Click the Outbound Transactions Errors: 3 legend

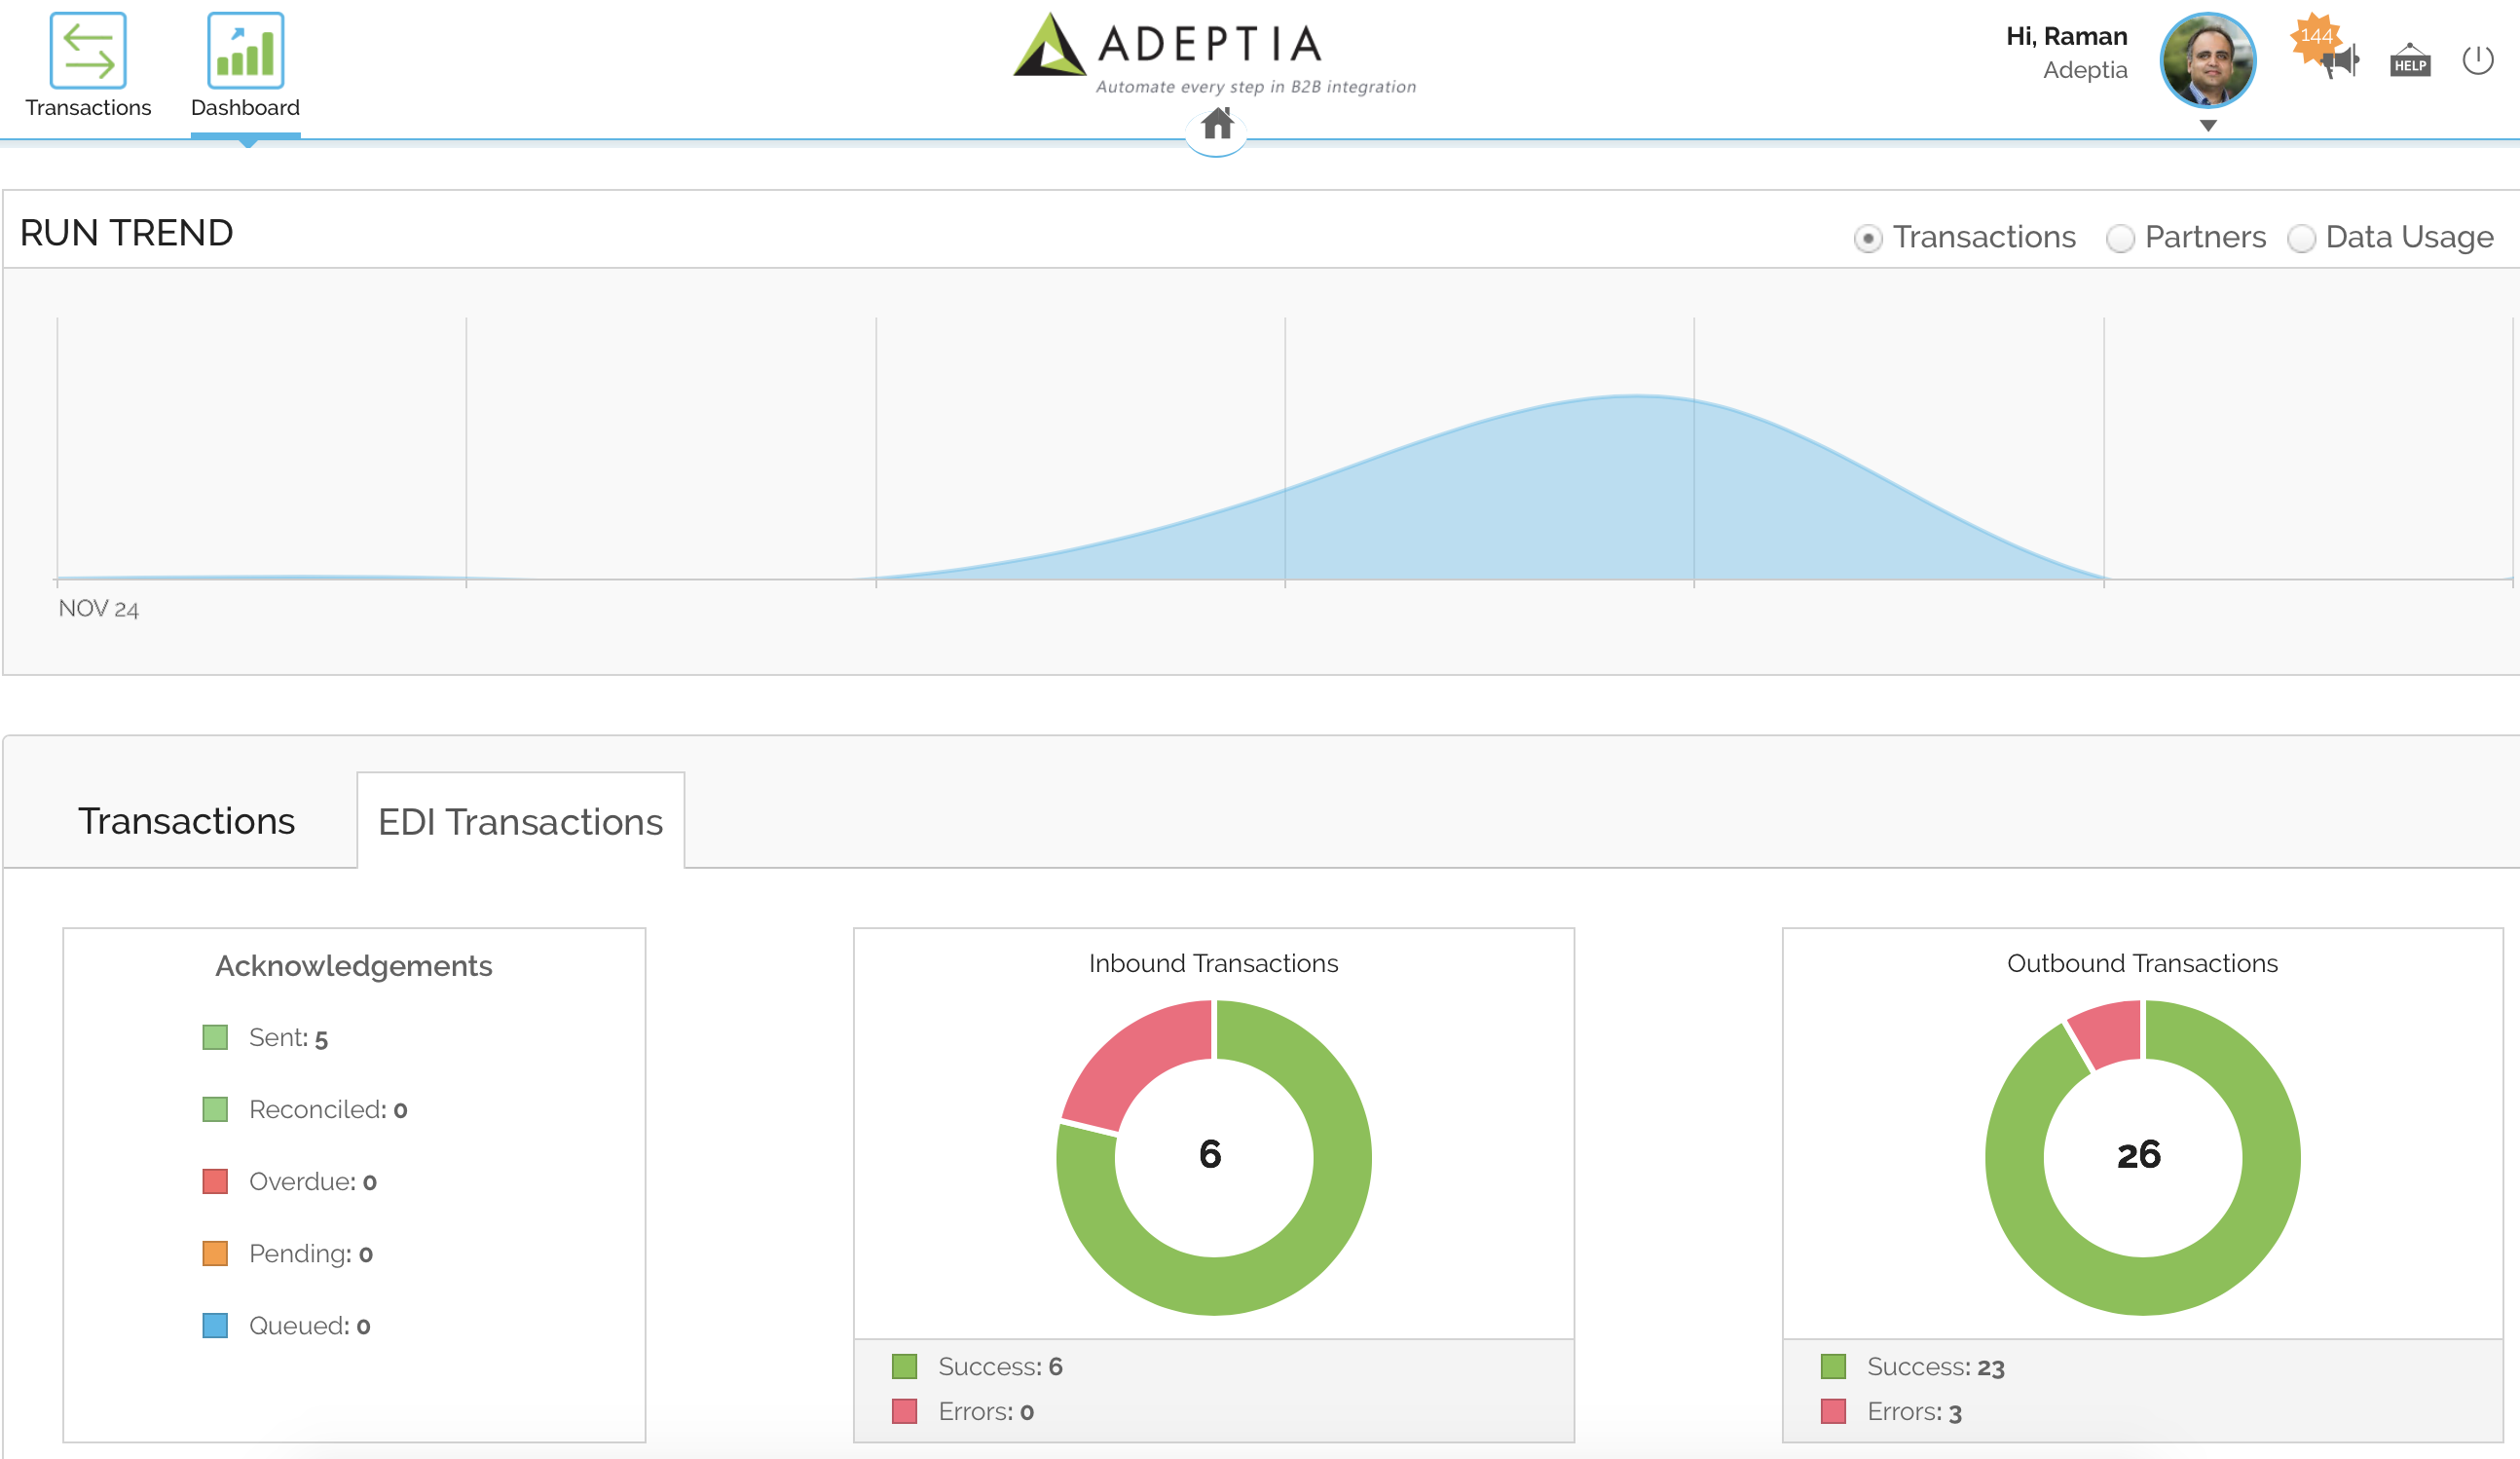tap(1913, 1411)
